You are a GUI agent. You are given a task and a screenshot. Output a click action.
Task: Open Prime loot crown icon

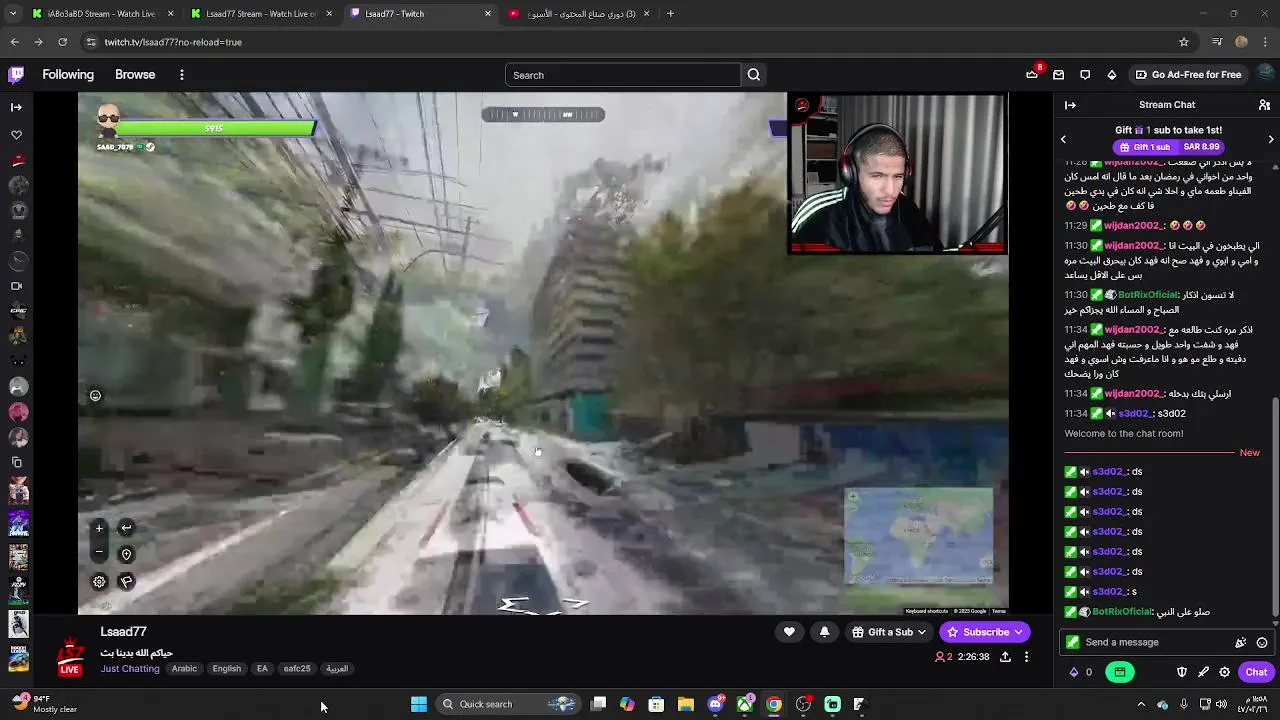point(1032,75)
